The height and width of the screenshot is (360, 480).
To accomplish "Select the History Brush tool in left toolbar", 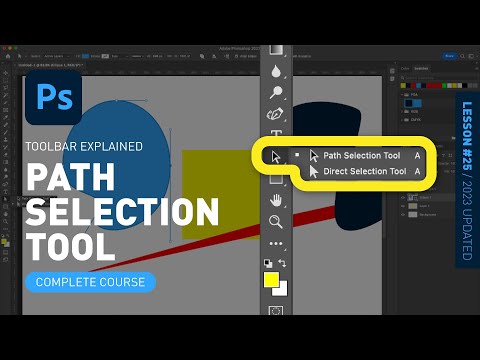I will pos(5,147).
